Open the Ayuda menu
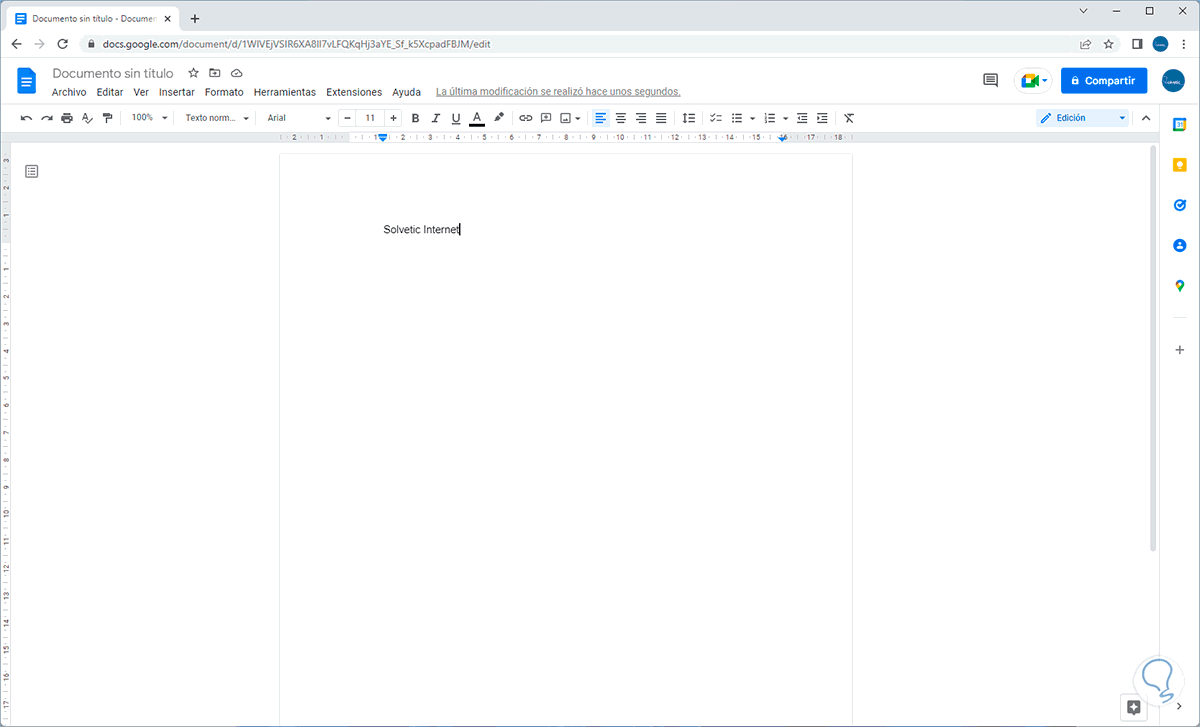Screen dimensions: 1200x727 click(x=406, y=92)
